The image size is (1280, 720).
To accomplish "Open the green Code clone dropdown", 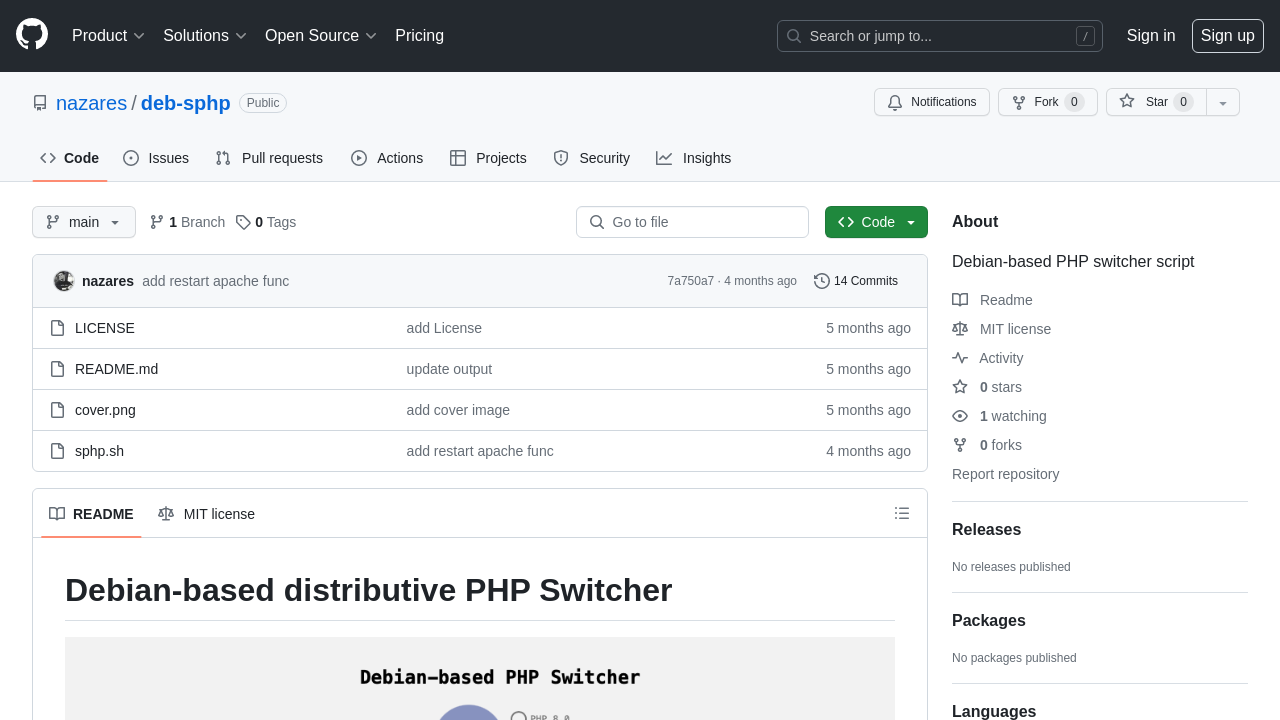I will [x=876, y=222].
